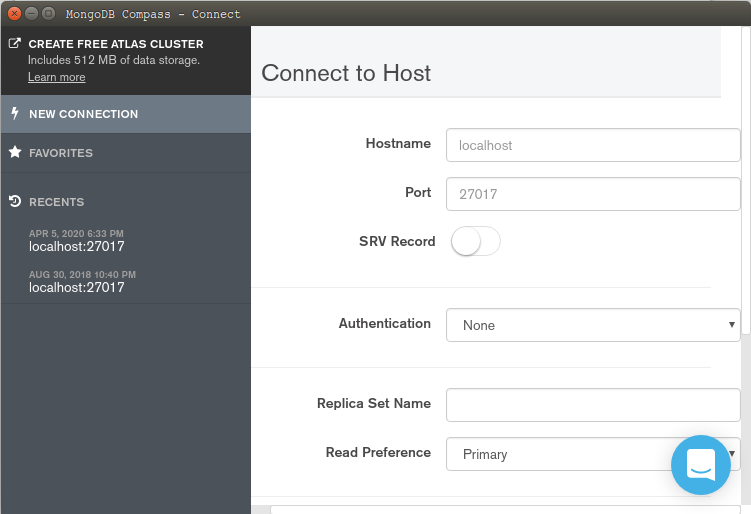Click the Read Preference label
751x514 pixels.
coord(378,453)
